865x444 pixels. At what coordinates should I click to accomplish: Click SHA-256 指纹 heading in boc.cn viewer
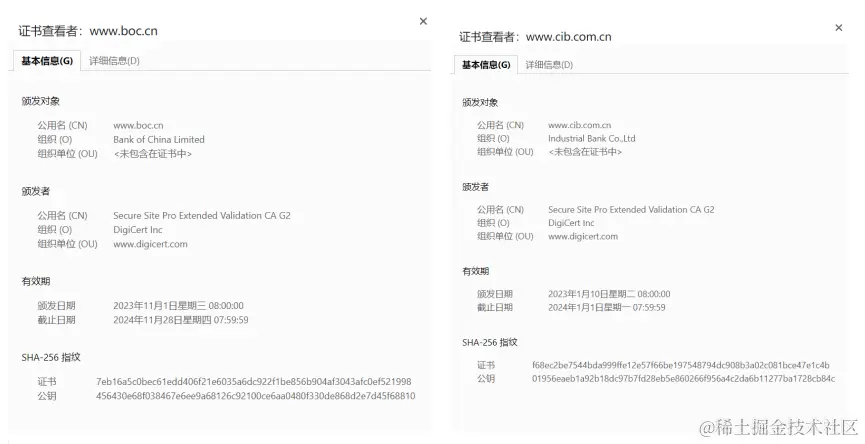[x=51, y=357]
